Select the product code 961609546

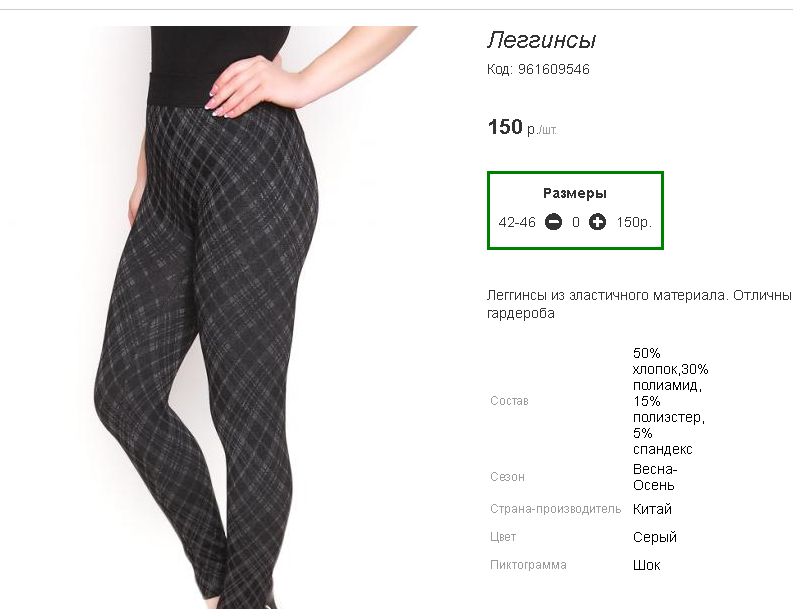554,69
